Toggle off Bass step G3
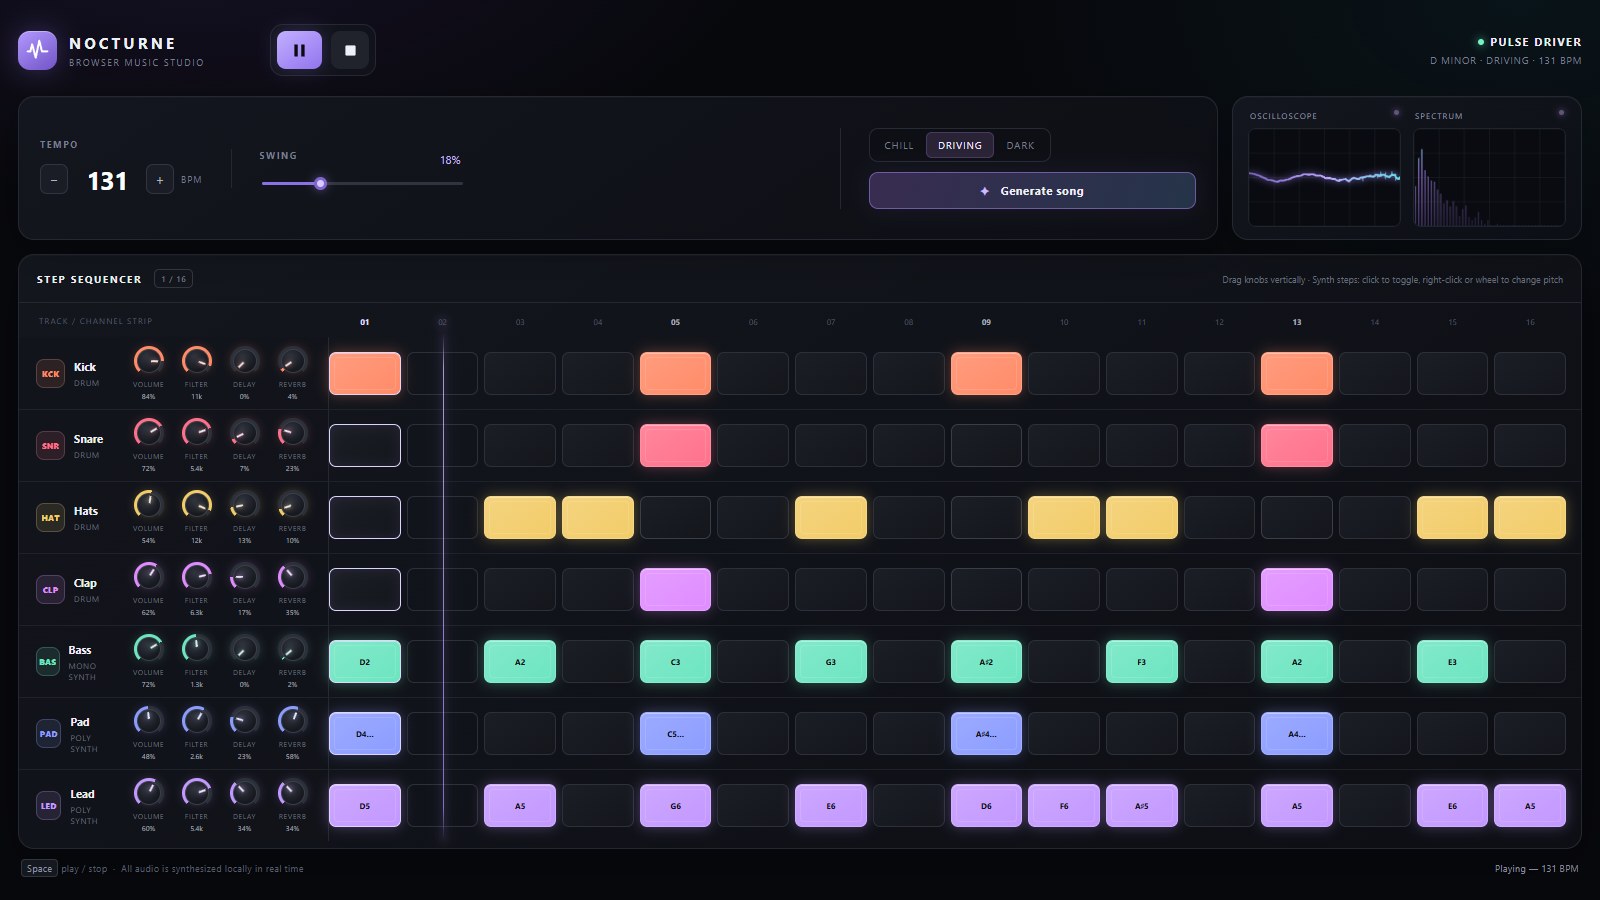This screenshot has width=1600, height=900. (x=831, y=661)
